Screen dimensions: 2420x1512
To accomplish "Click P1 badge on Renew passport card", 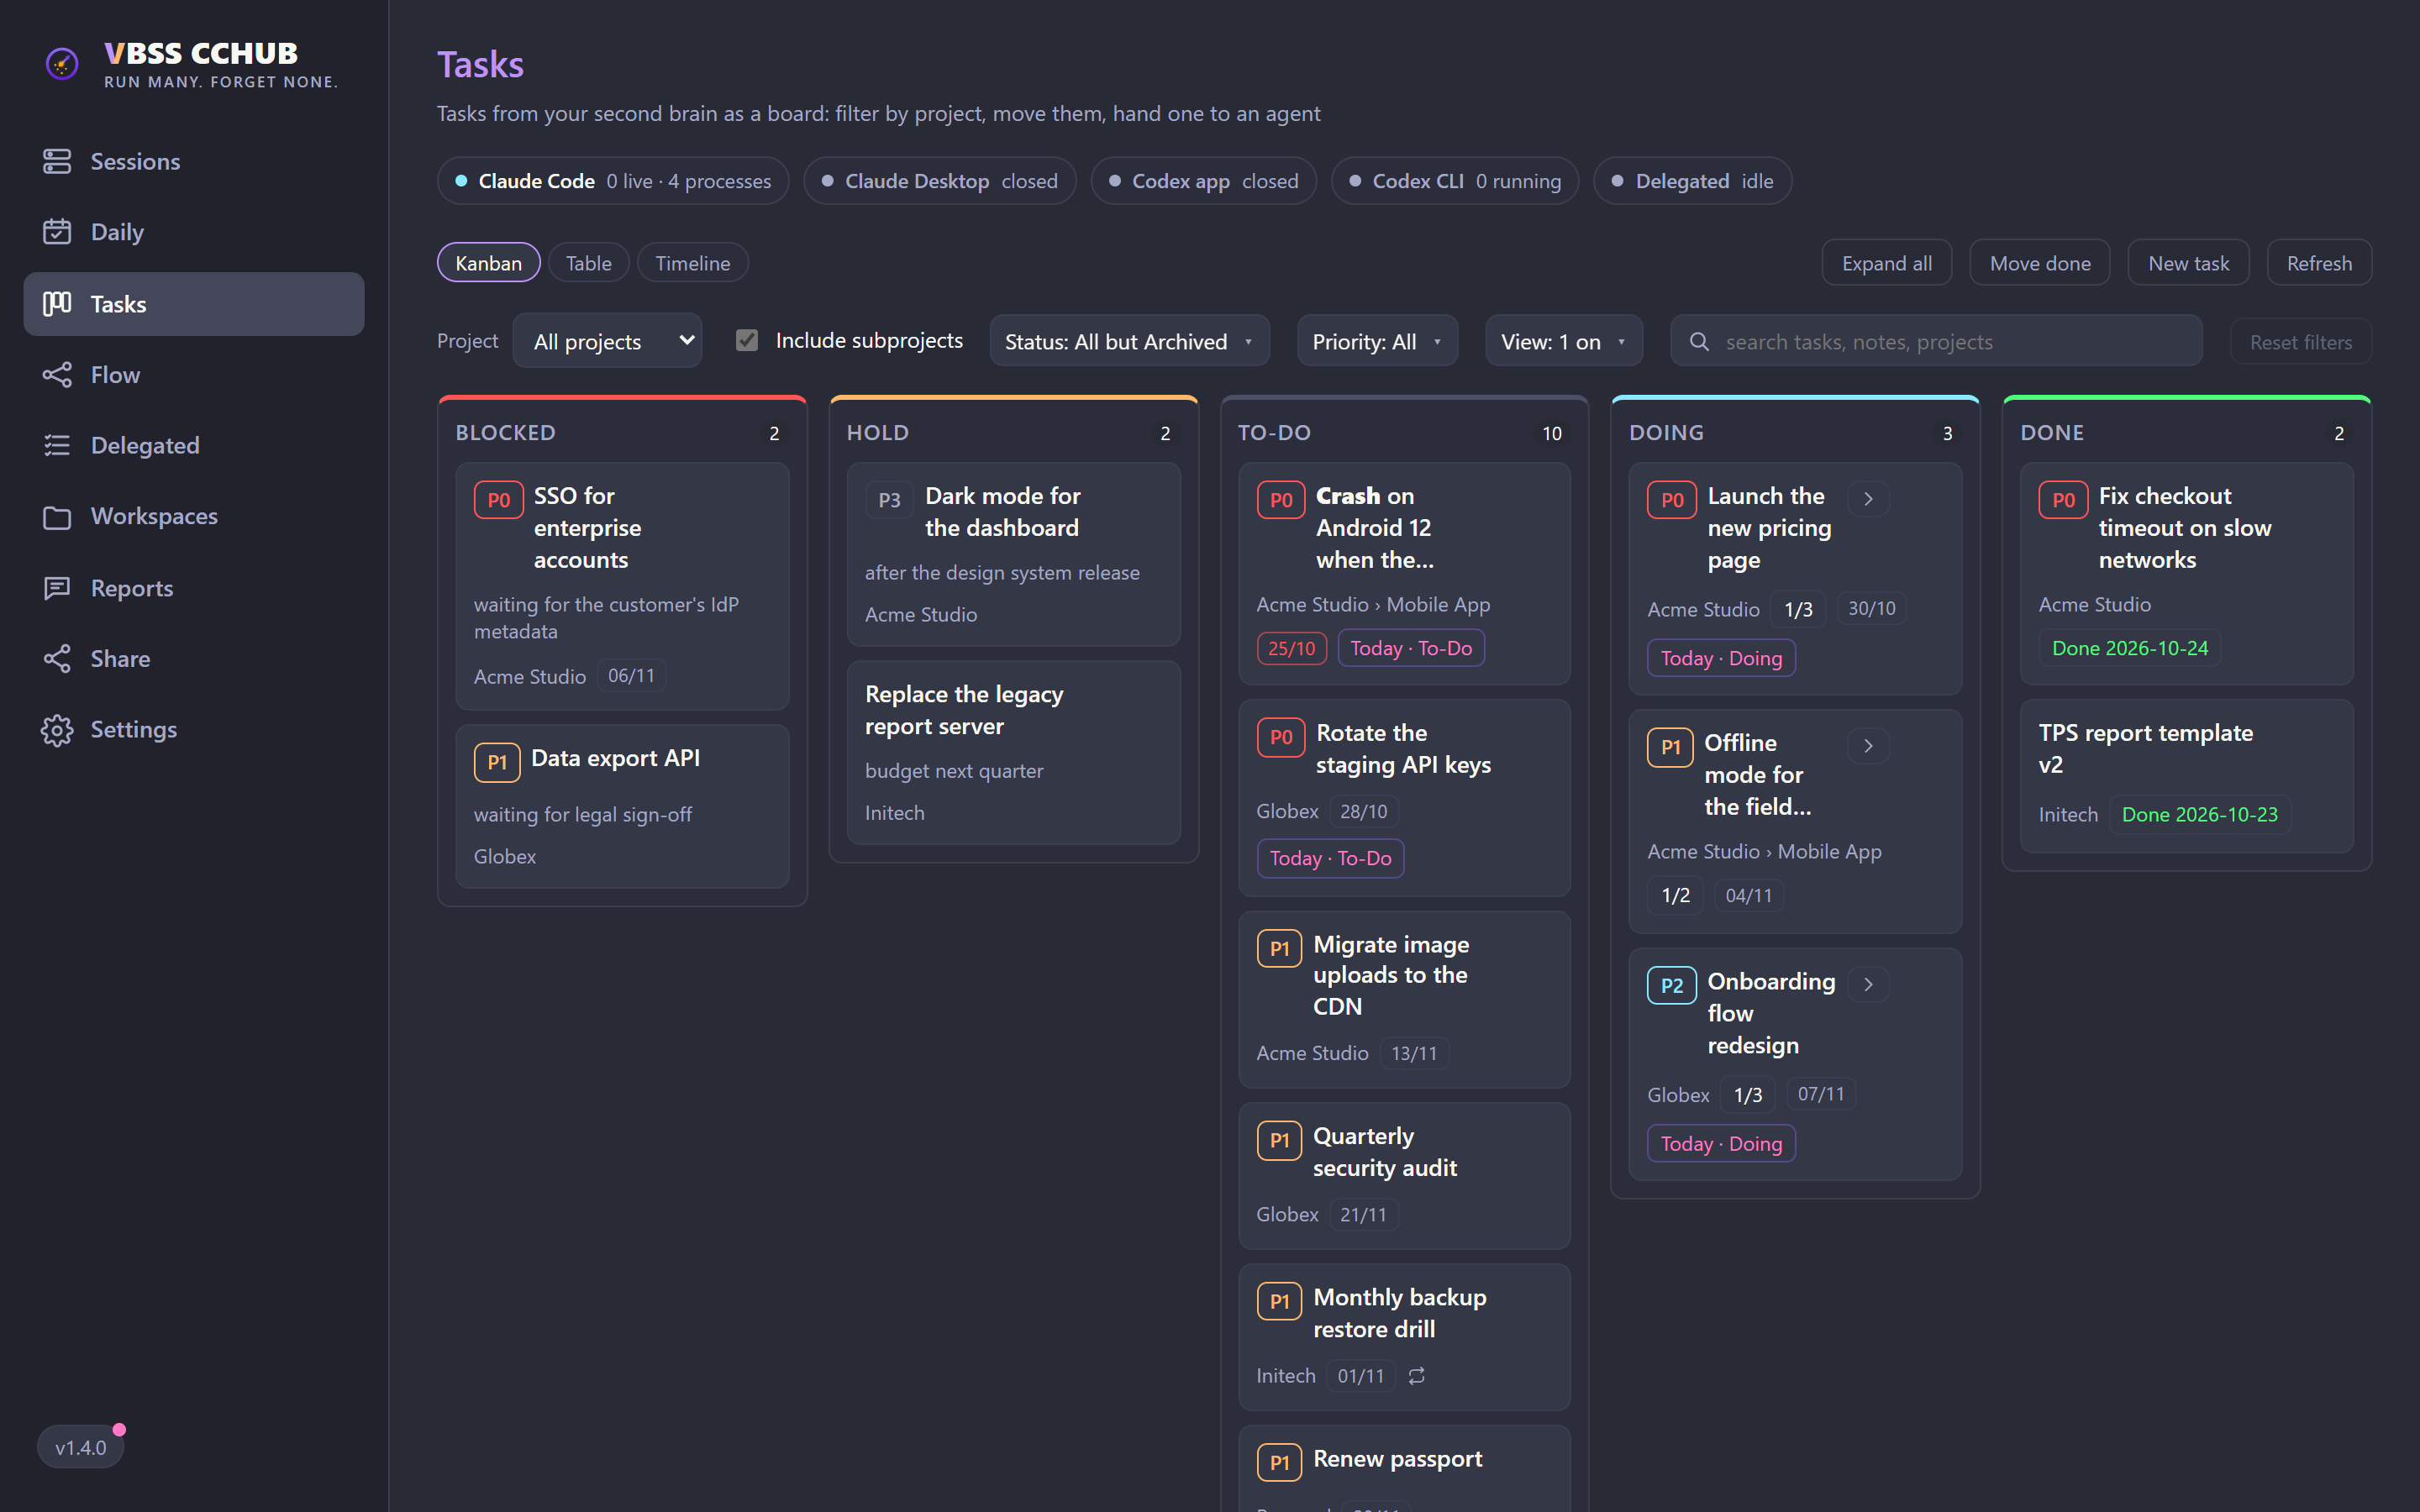I will [x=1280, y=1462].
